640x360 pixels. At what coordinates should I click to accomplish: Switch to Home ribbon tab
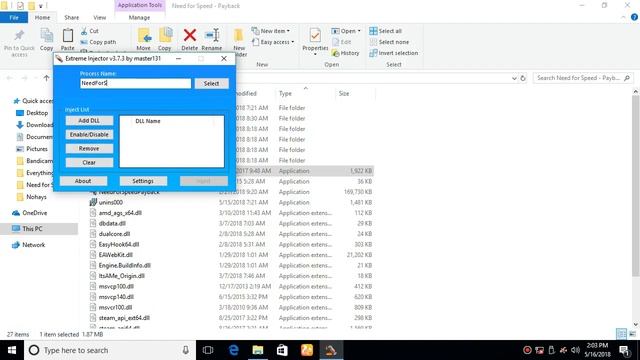(42, 18)
